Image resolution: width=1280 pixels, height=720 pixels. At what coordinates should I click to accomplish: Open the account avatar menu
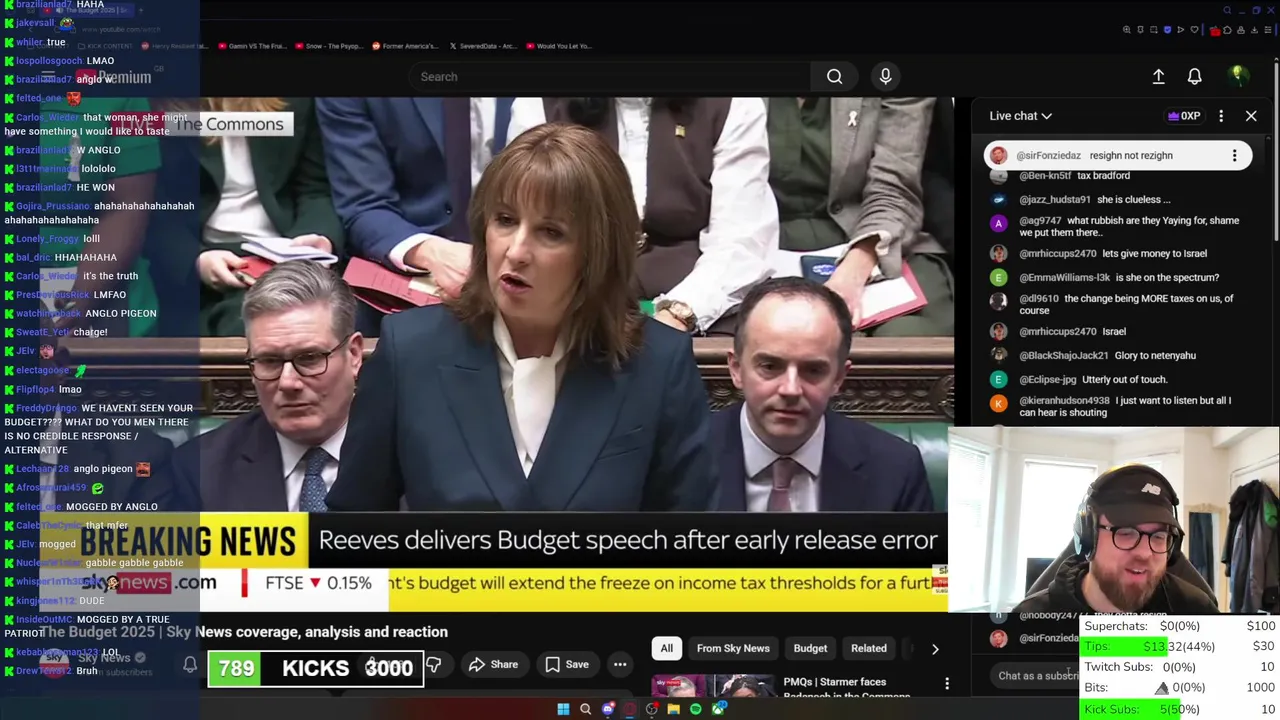click(x=1238, y=76)
